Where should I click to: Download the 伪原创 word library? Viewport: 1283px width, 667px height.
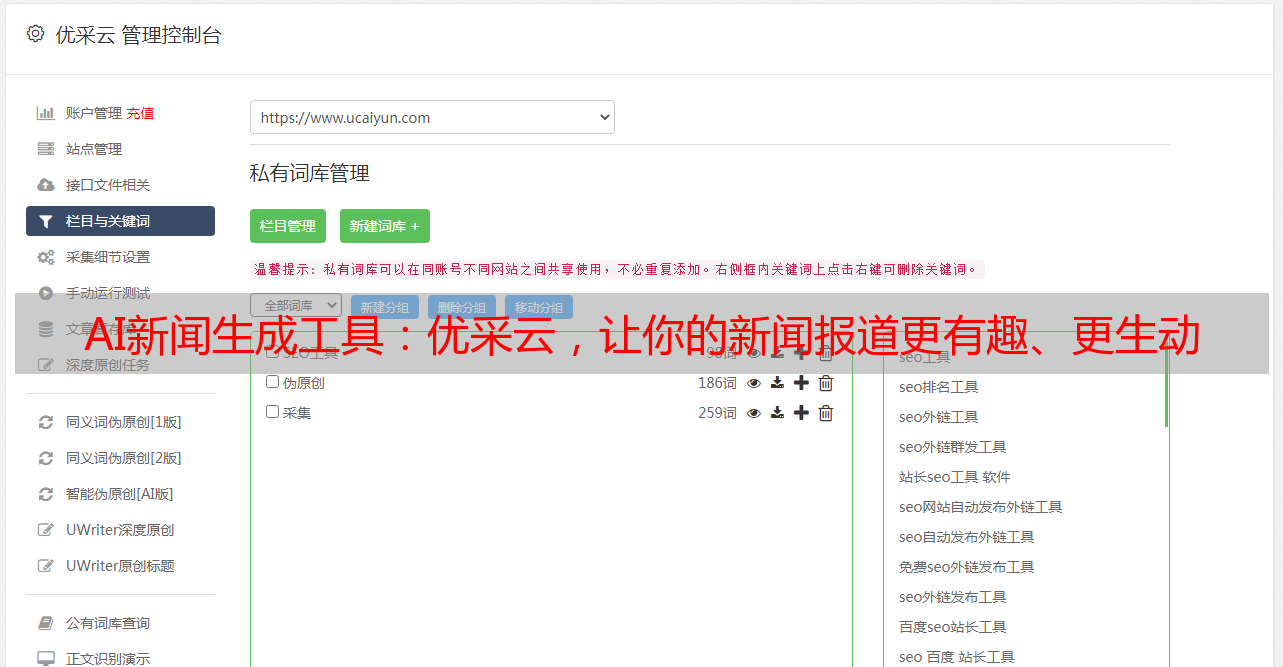point(777,383)
